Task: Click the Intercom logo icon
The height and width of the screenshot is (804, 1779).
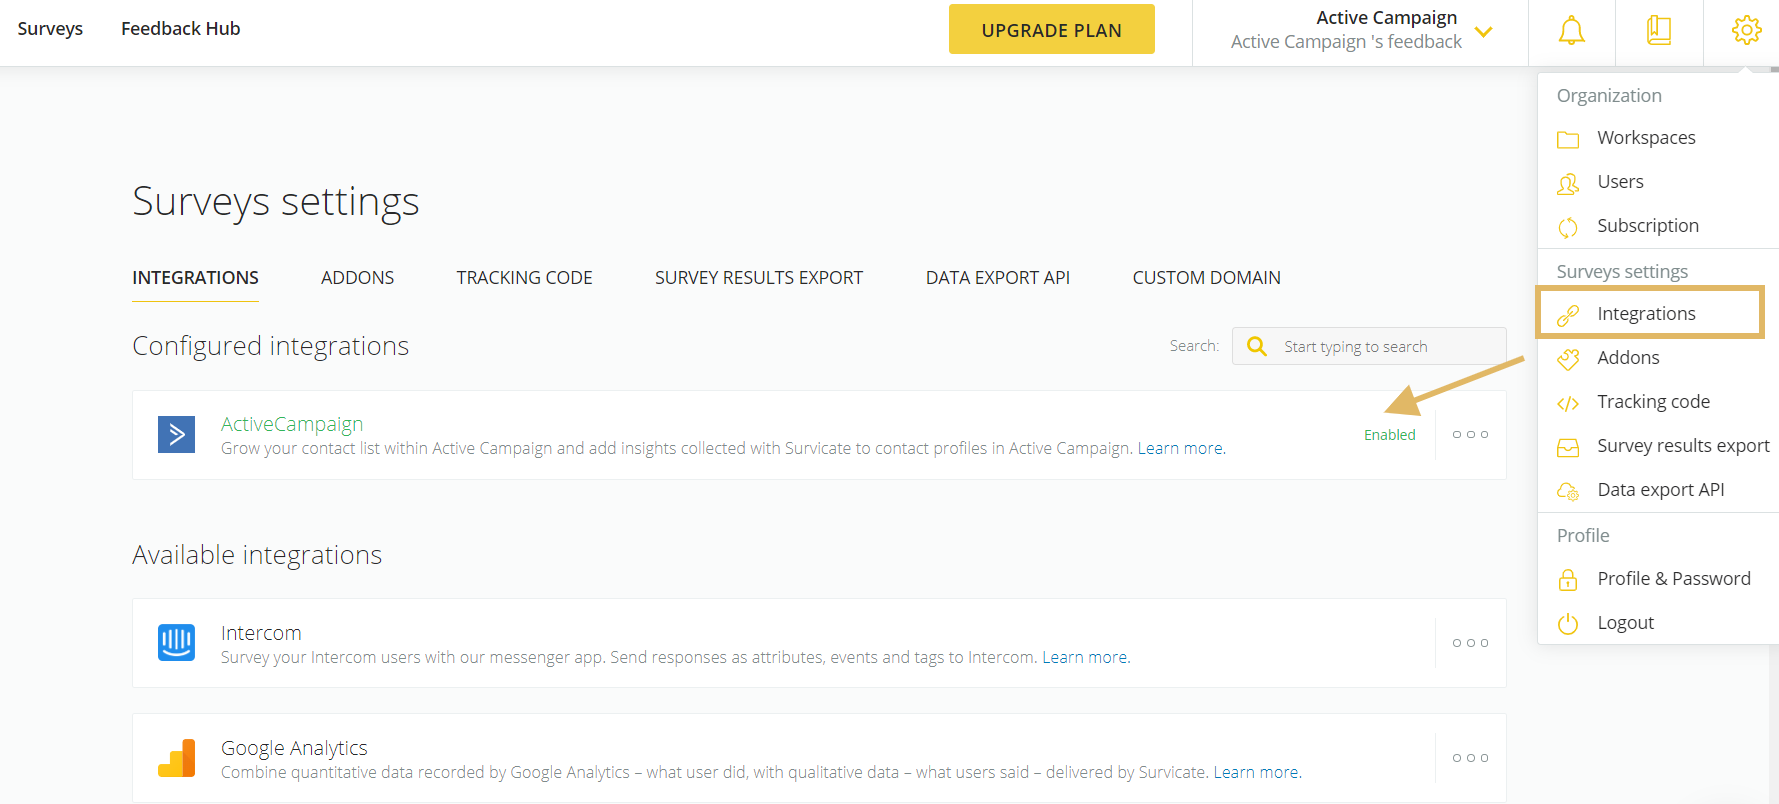Action: click(177, 642)
